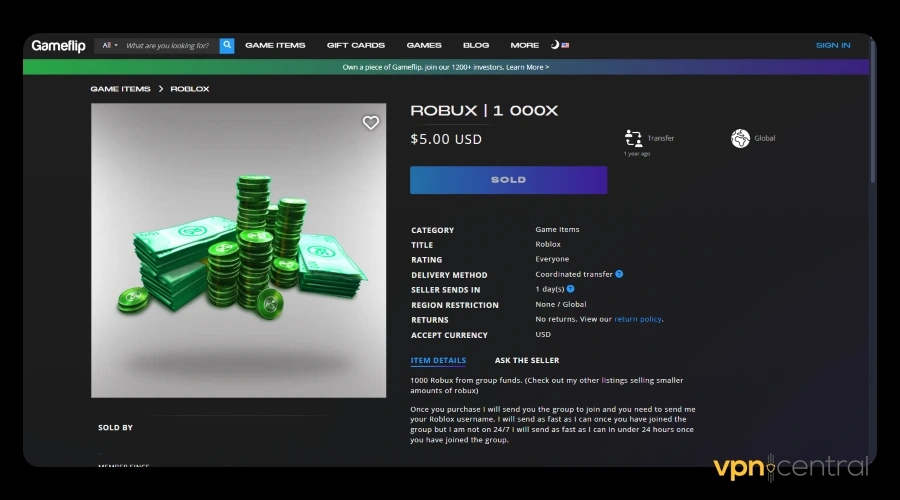Image resolution: width=900 pixels, height=500 pixels.
Task: Open the seller sends in help icon
Action: point(571,289)
